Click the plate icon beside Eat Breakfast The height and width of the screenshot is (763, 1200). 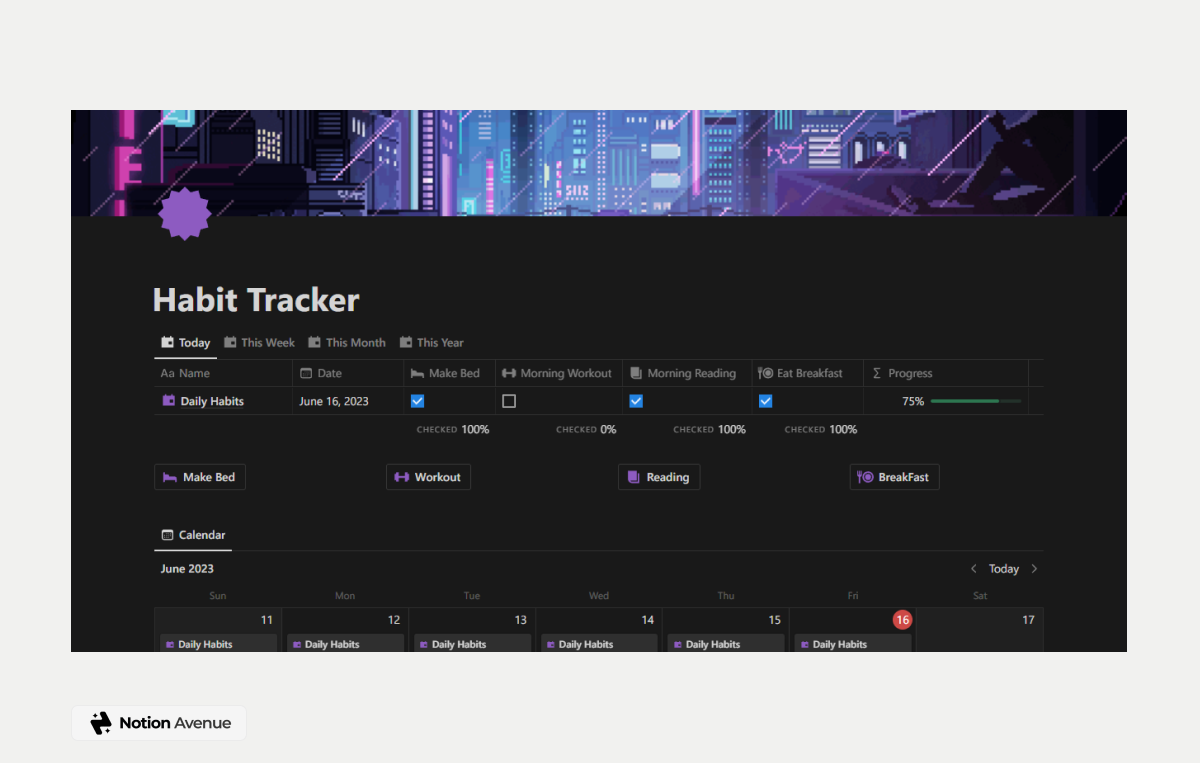click(x=764, y=373)
